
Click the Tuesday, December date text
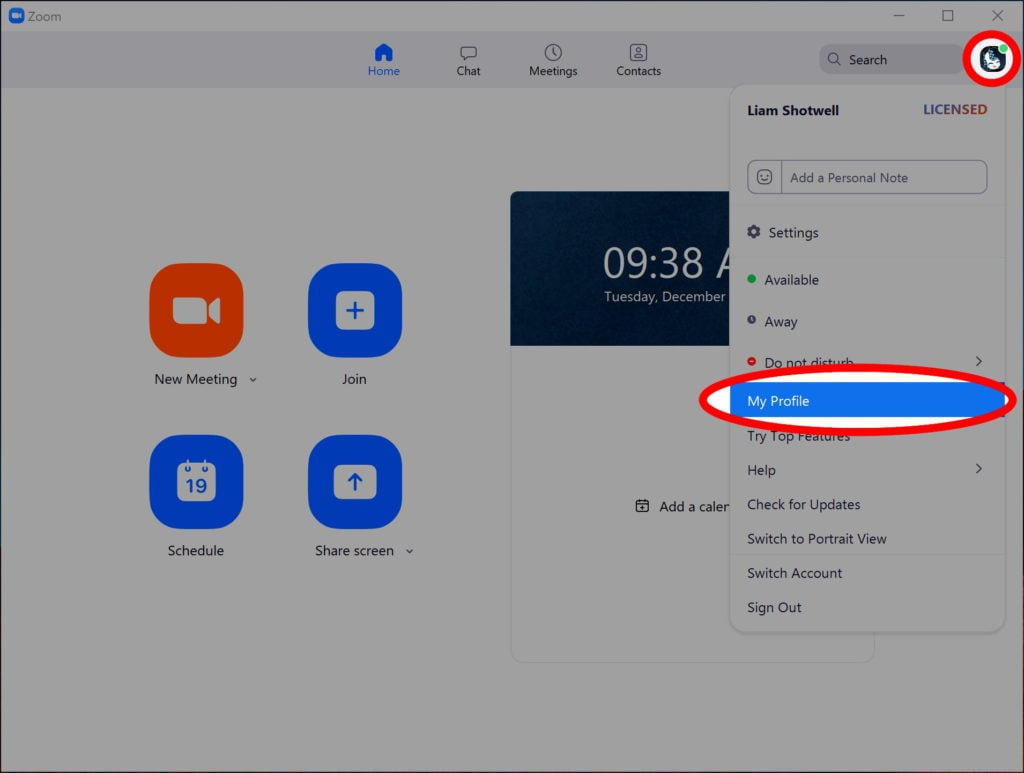pyautogui.click(x=664, y=296)
